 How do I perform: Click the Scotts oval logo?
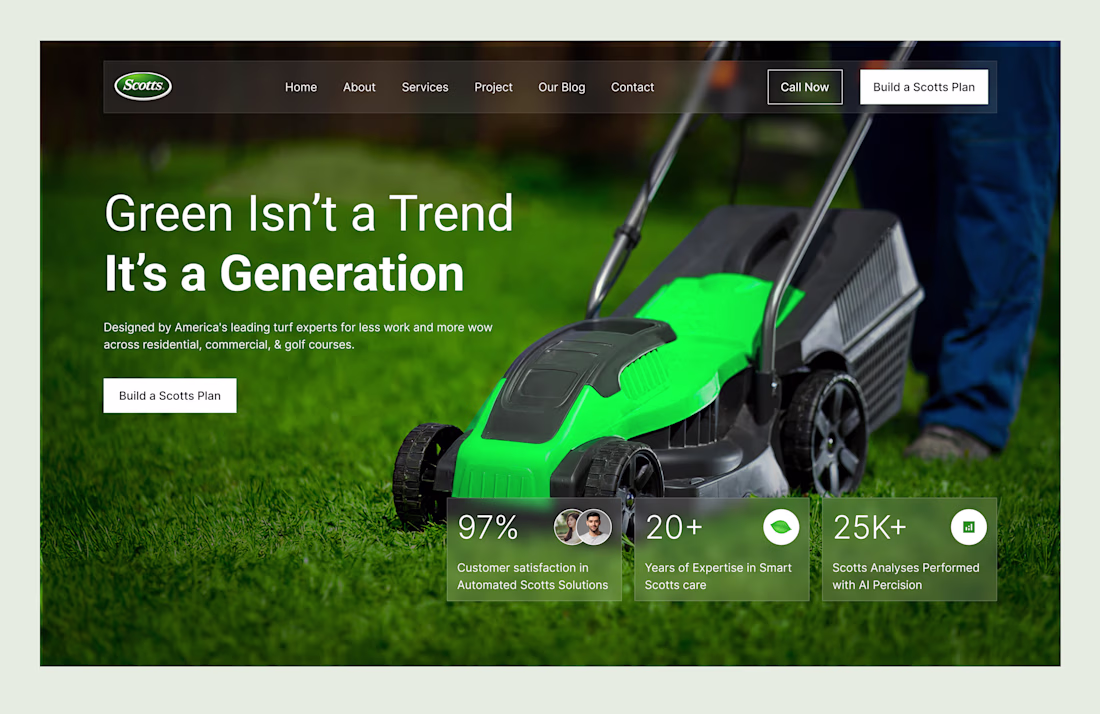coord(143,86)
